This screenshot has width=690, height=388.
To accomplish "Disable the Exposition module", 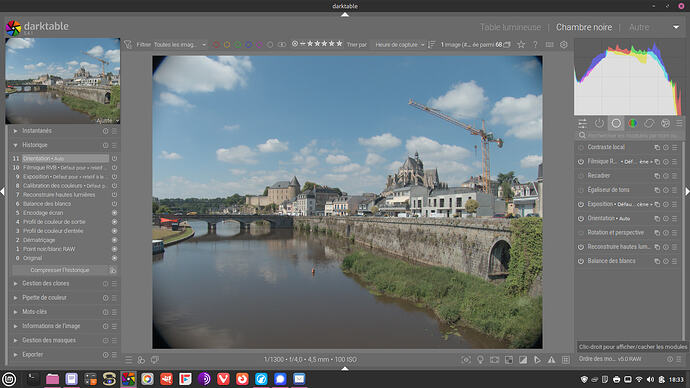I will (x=581, y=205).
